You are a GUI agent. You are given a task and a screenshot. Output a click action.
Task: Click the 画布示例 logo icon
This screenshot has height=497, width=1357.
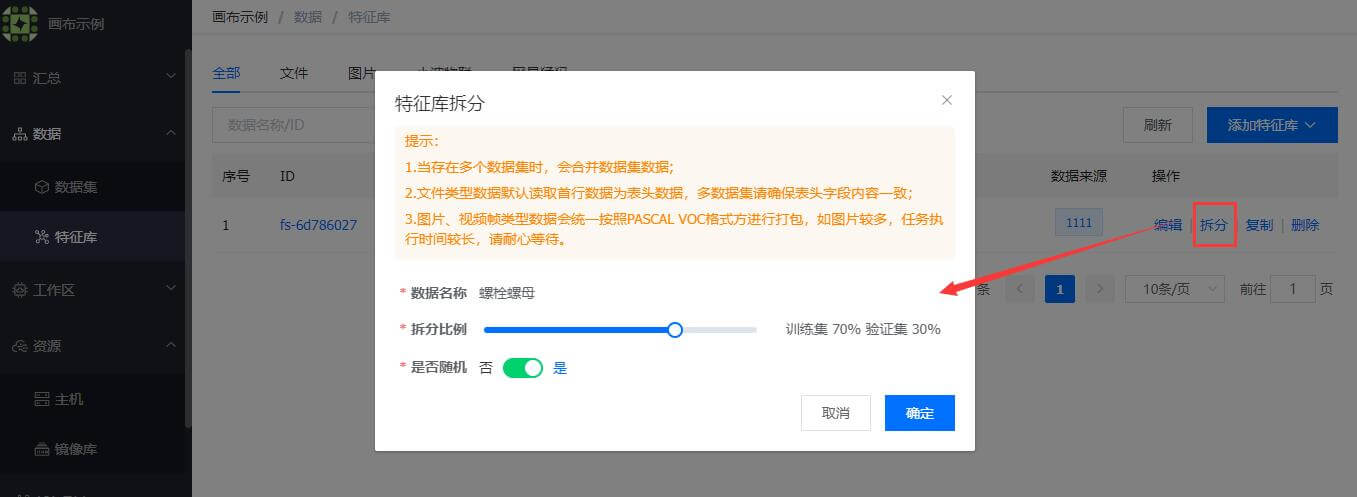coord(20,22)
